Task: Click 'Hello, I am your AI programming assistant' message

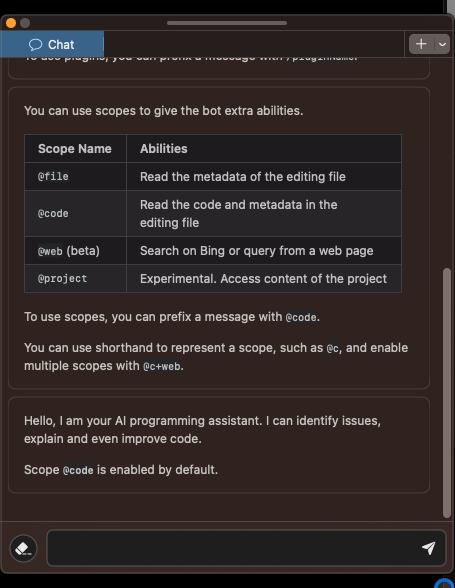Action: point(203,430)
